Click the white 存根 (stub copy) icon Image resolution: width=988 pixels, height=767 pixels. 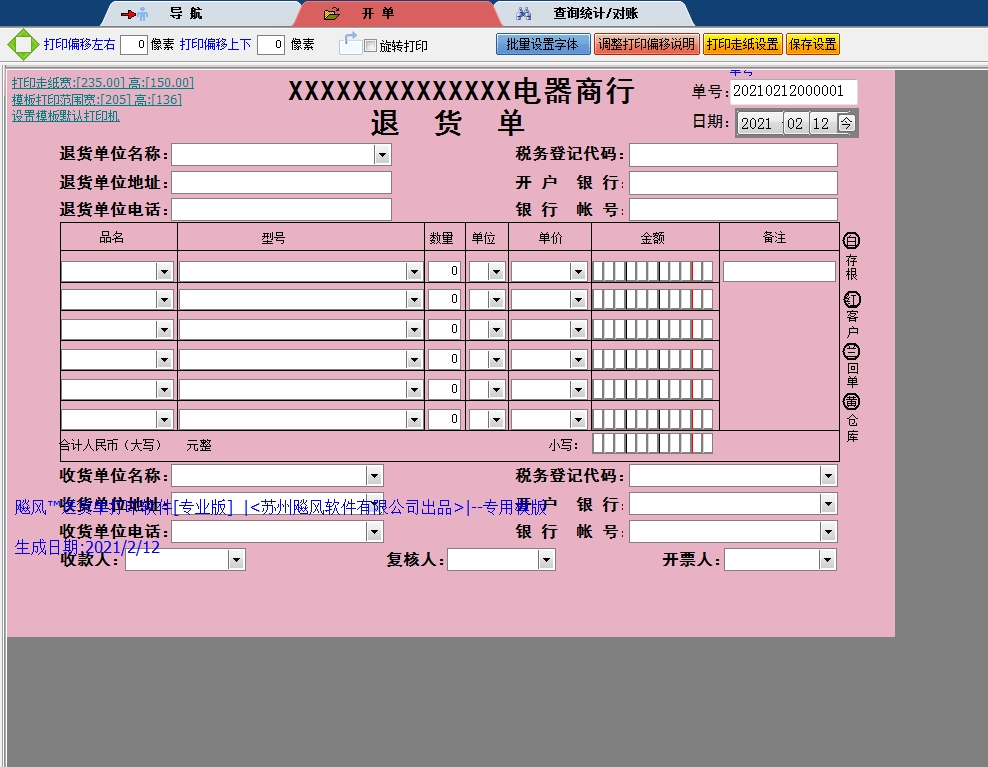click(x=850, y=239)
